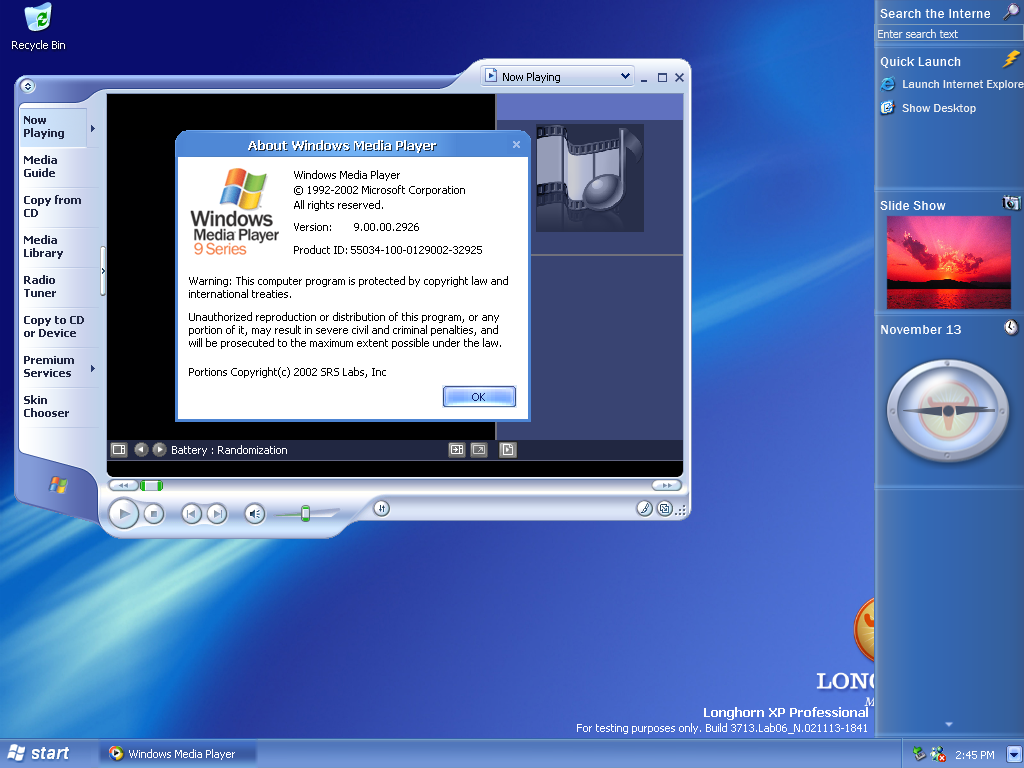Skip to the previous track

tap(191, 514)
